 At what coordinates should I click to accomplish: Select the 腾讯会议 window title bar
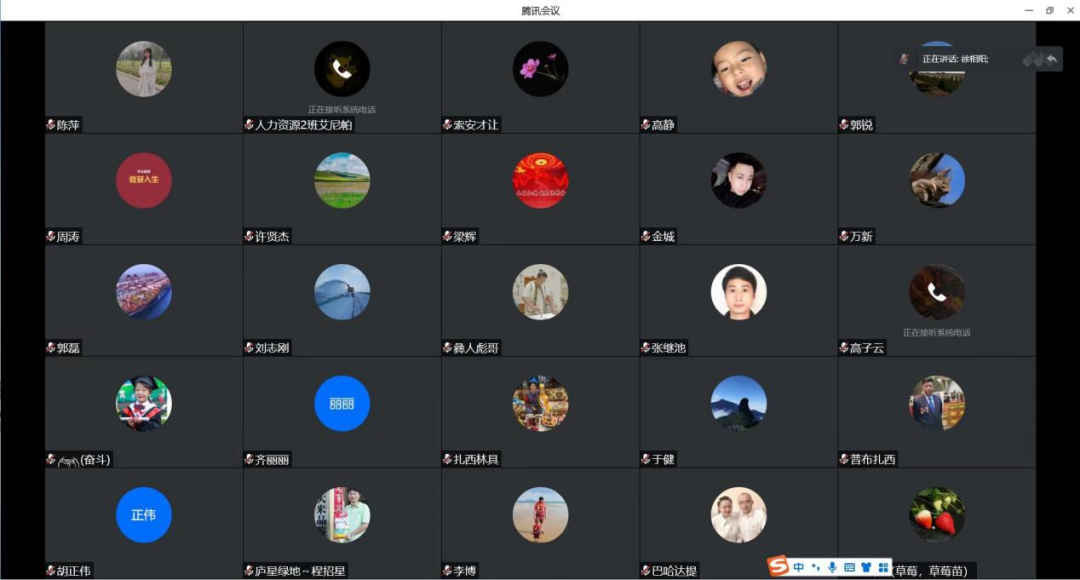pos(540,10)
